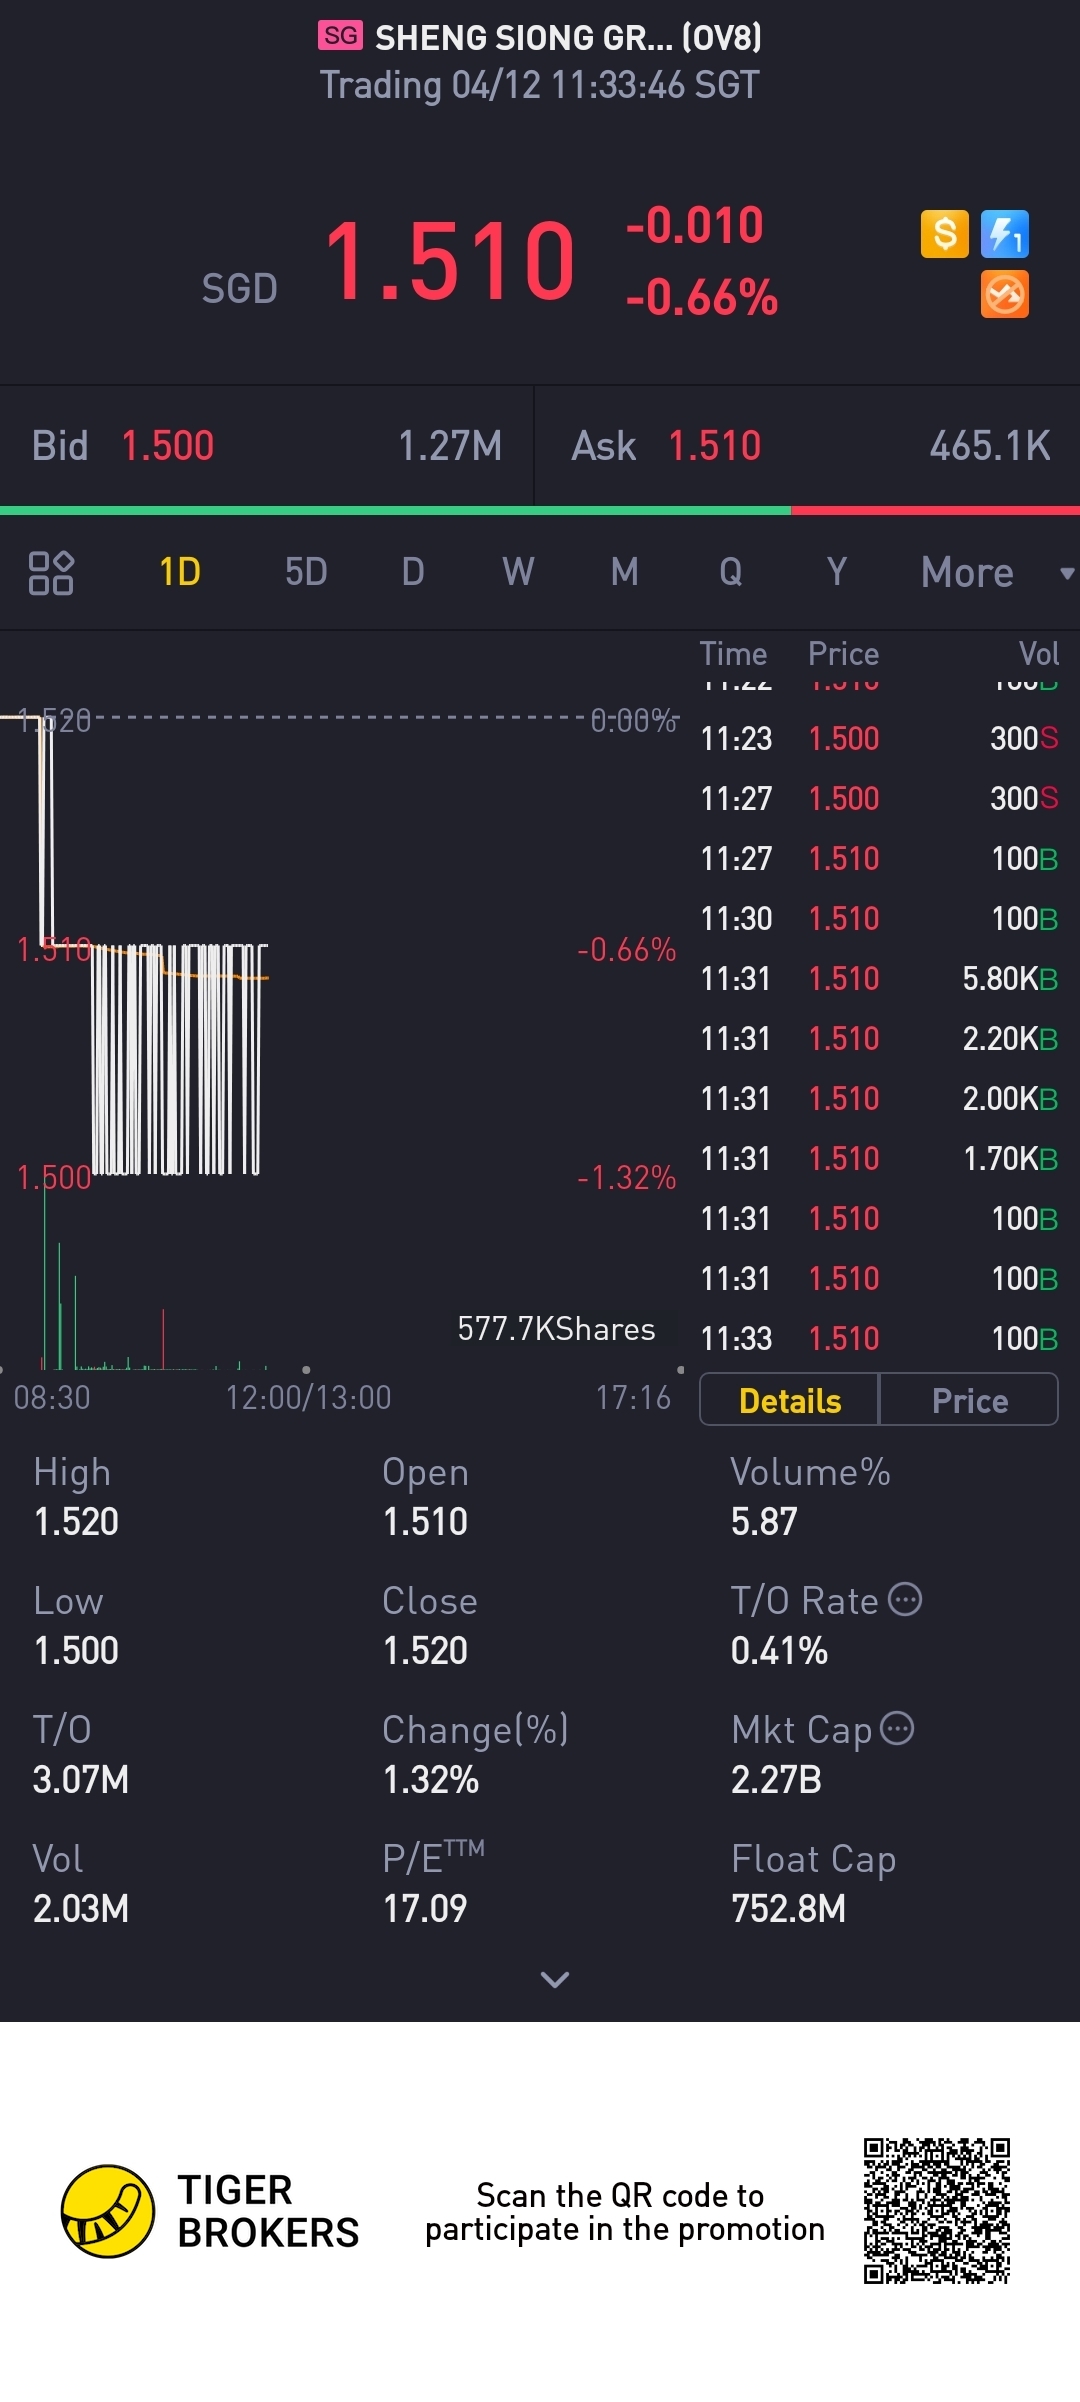Tap the Bid price 1.500
1080x2402 pixels.
(x=167, y=446)
